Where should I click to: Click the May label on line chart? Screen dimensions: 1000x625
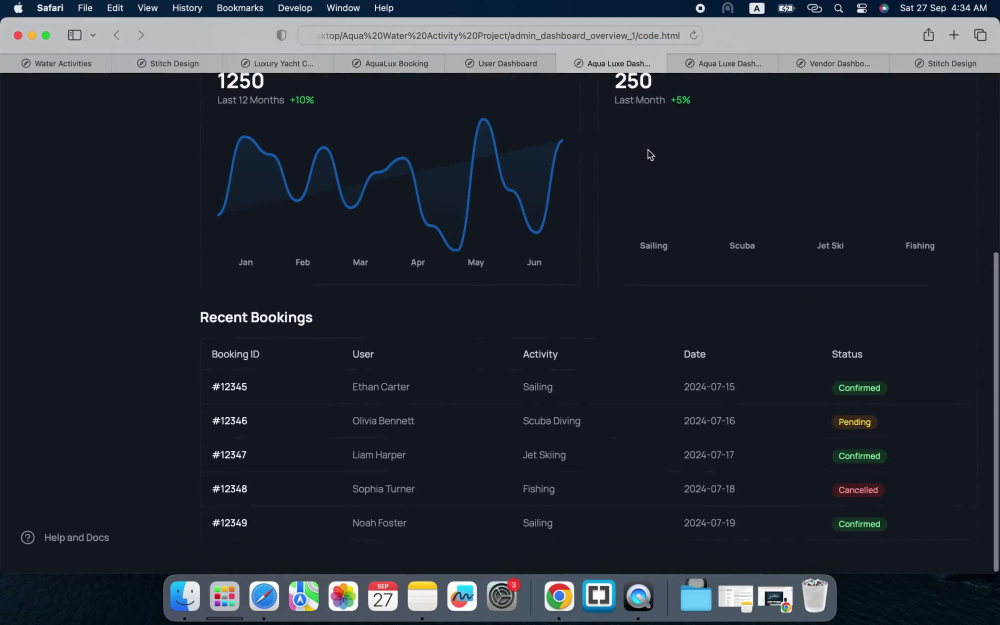476,262
